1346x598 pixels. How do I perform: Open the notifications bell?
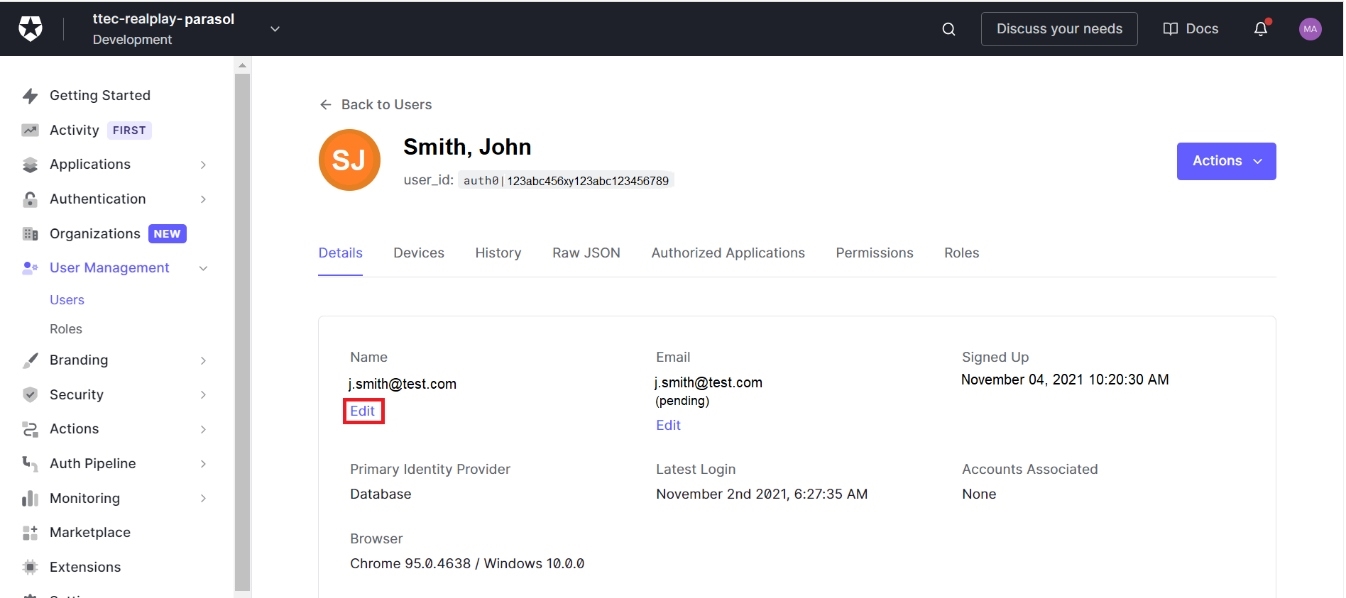[x=1260, y=29]
